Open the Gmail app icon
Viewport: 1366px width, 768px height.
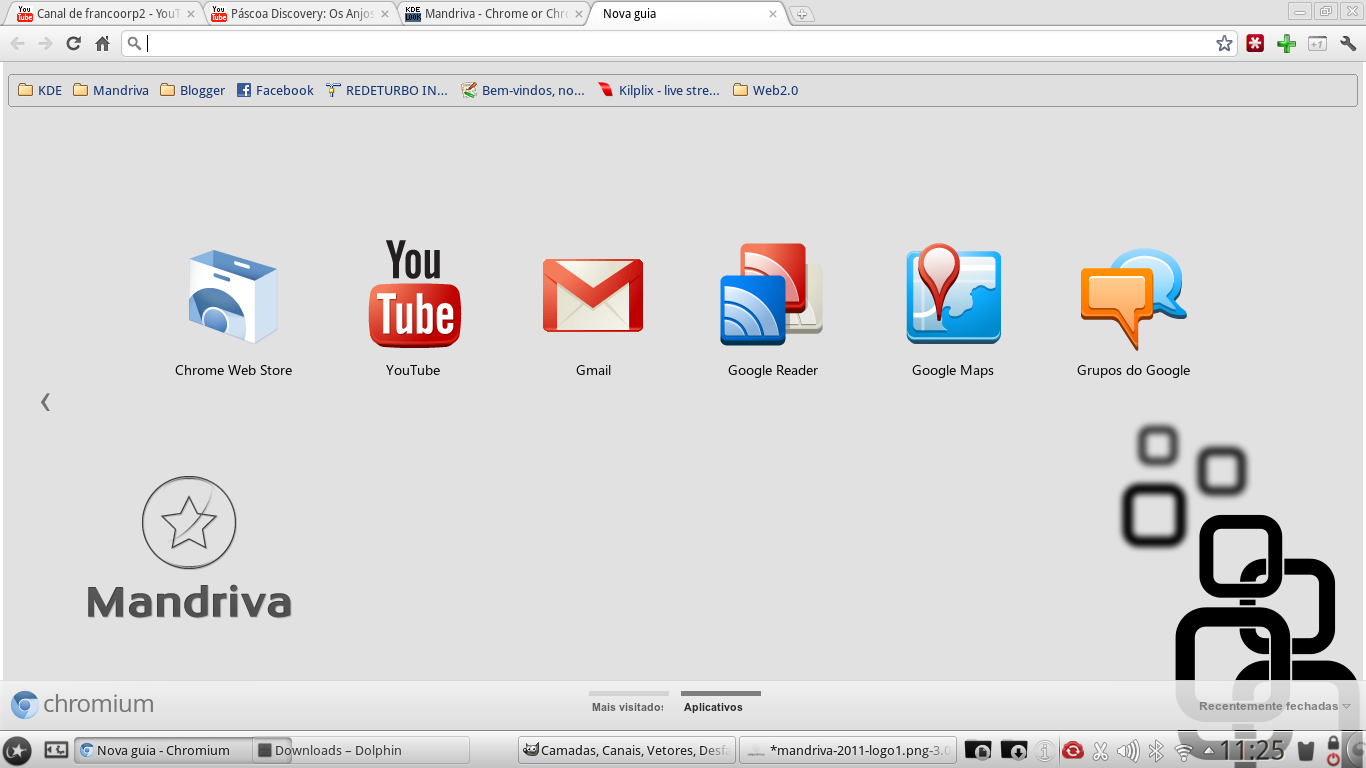[593, 296]
